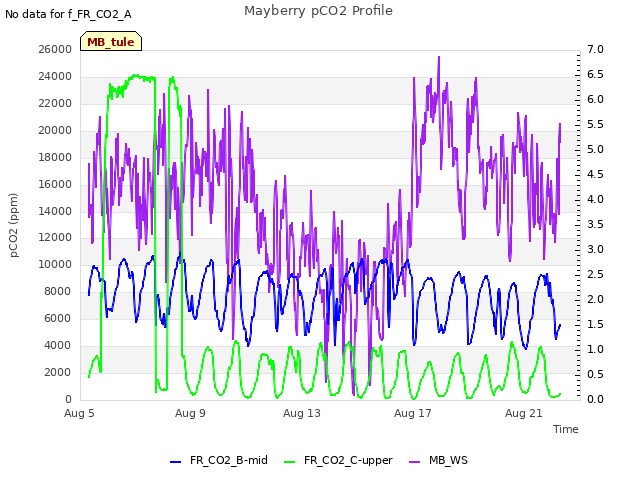Viewport: 640px width, 480px height.
Task: Click the blue FR_CO2_B-mid legend swatch
Action: tap(176, 462)
